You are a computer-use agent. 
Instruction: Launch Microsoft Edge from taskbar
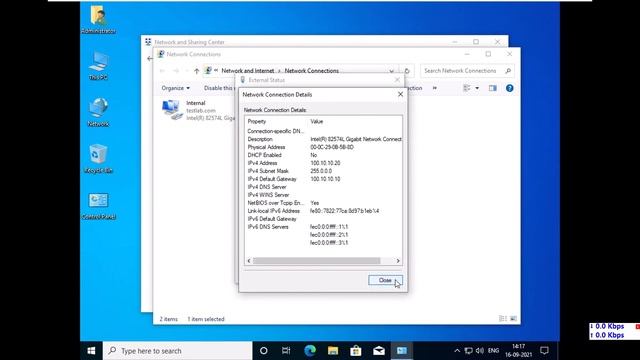(310, 351)
